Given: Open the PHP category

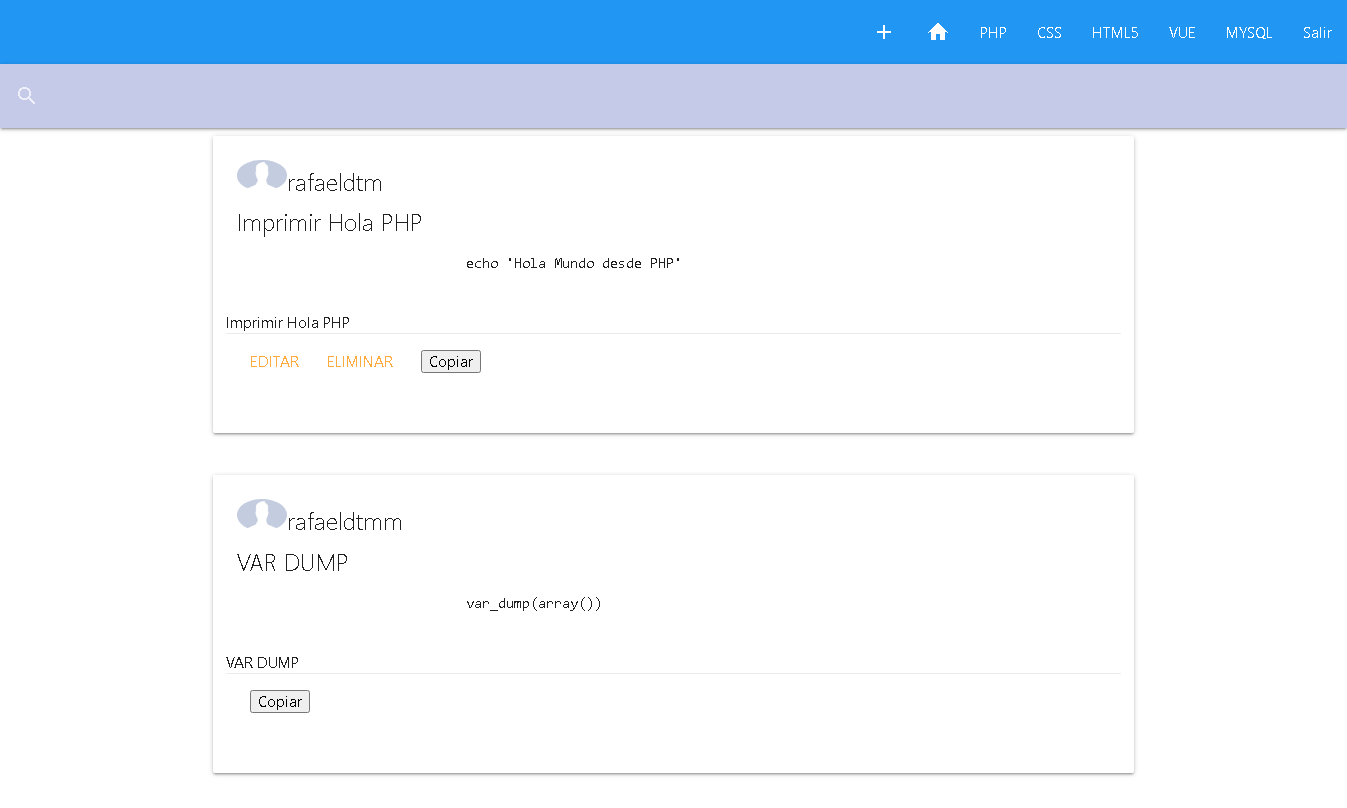Looking at the screenshot, I should click(x=993, y=32).
